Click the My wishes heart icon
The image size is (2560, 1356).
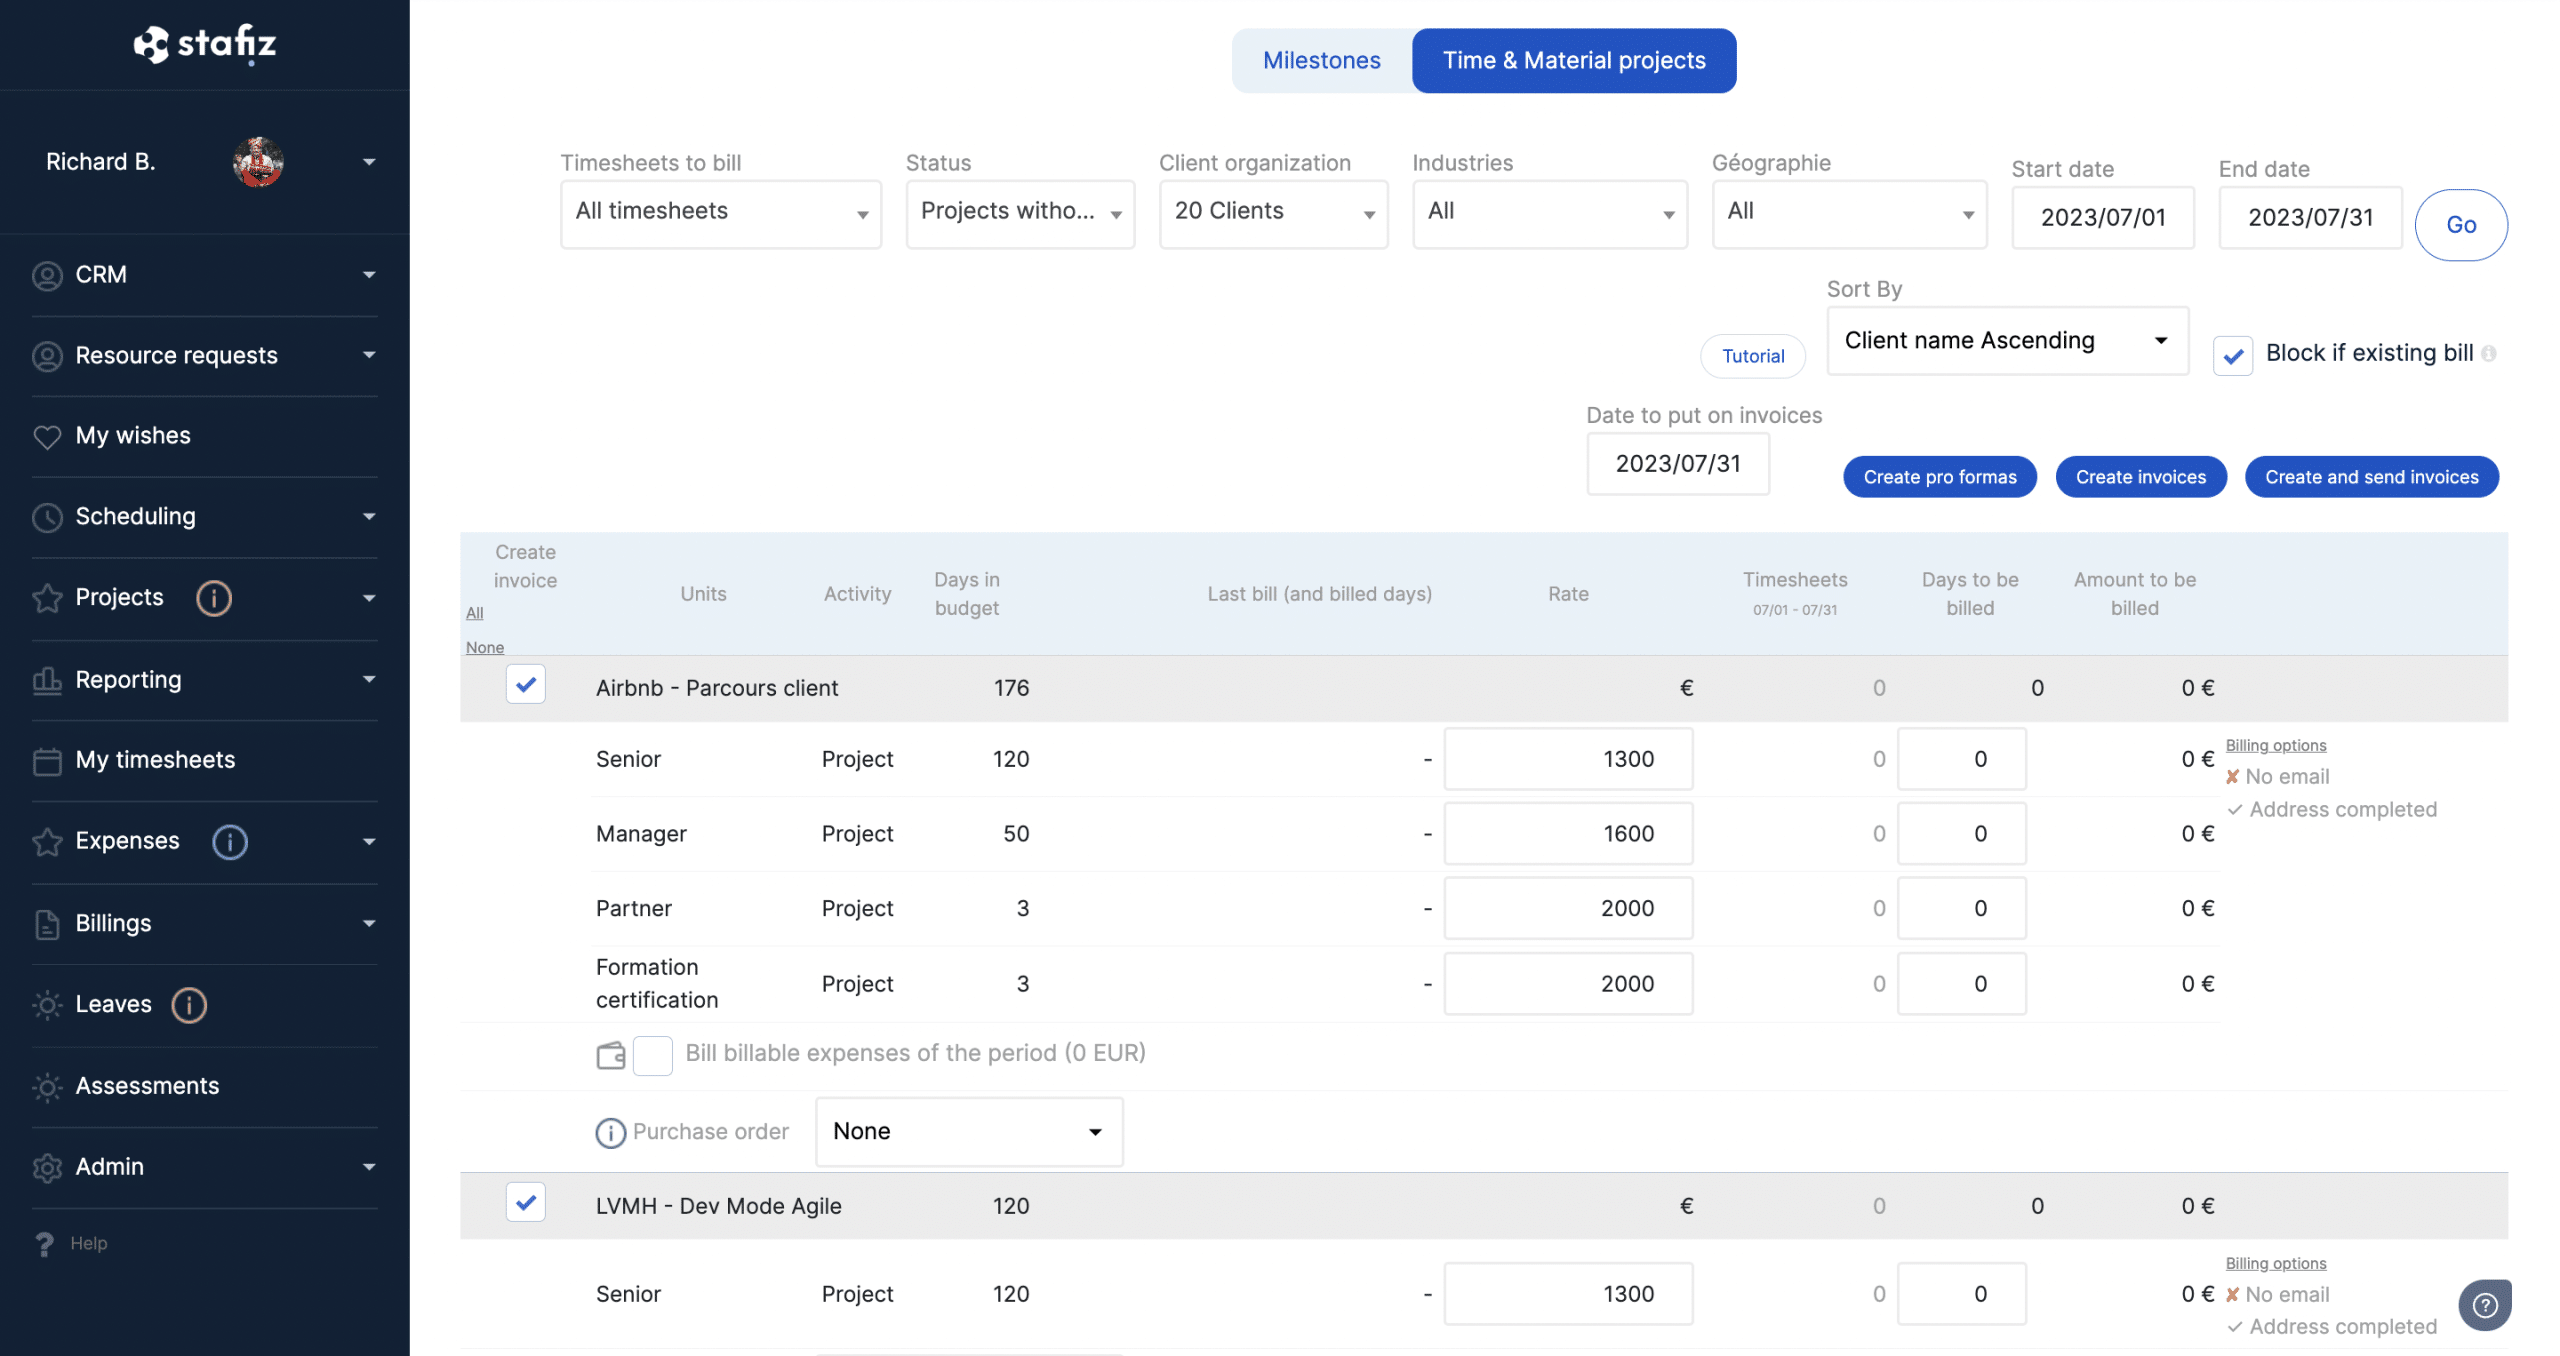47,436
